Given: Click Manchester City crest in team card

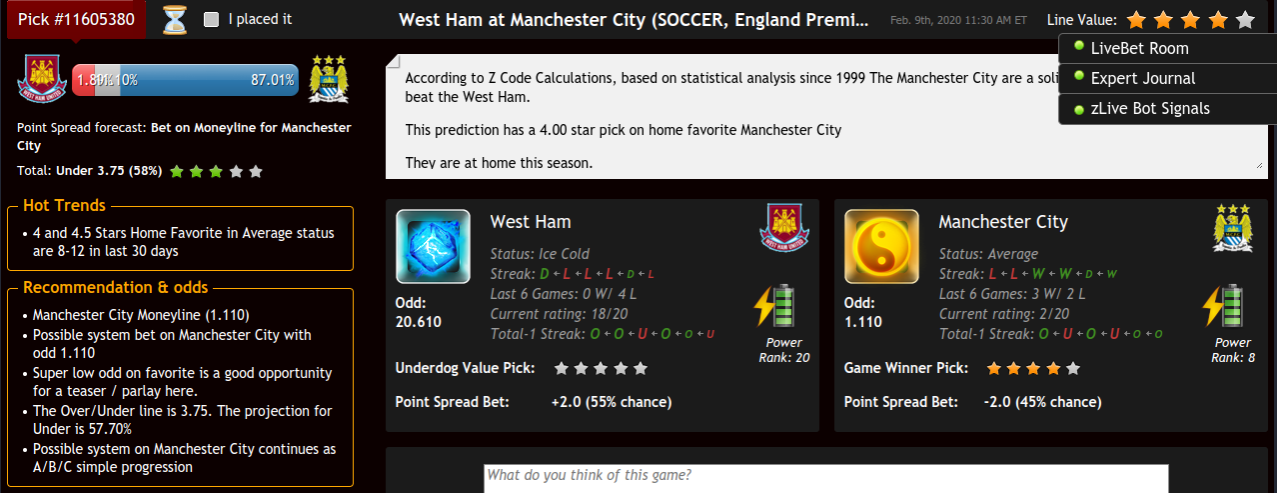Looking at the screenshot, I should pyautogui.click(x=1233, y=227).
